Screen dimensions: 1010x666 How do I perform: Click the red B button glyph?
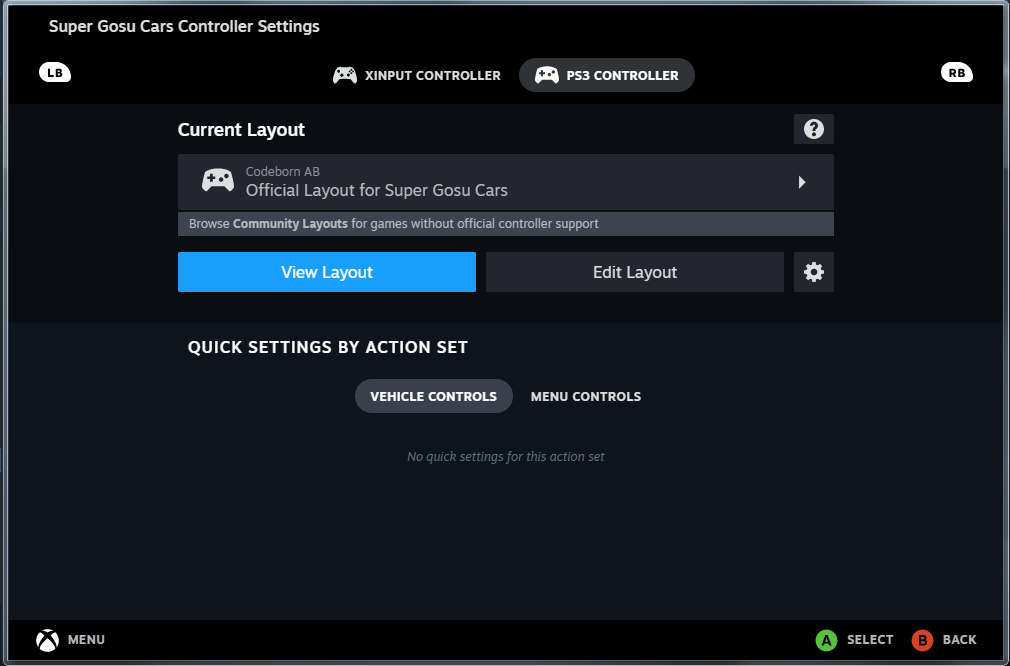pyautogui.click(x=922, y=640)
